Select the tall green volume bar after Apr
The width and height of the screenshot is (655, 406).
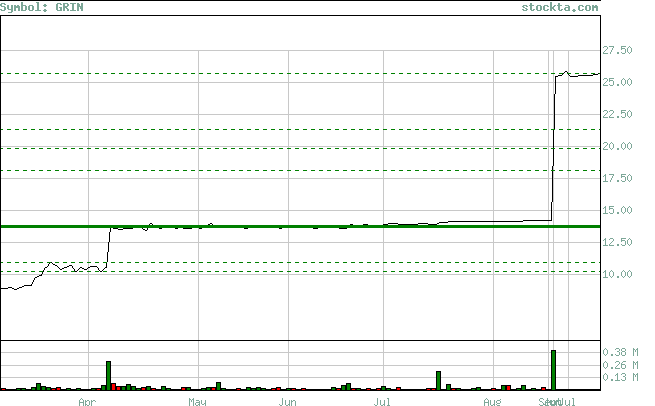(x=109, y=376)
